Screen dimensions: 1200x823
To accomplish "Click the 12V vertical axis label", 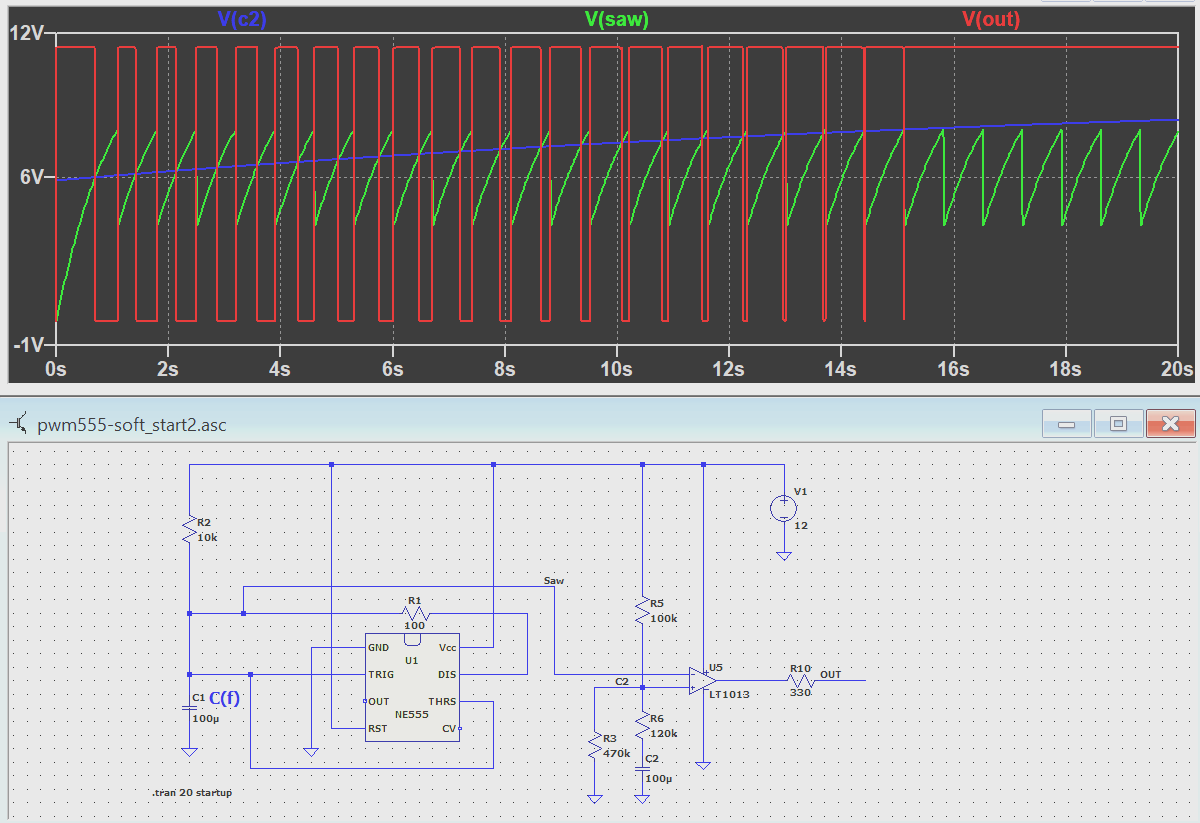I will coord(26,34).
